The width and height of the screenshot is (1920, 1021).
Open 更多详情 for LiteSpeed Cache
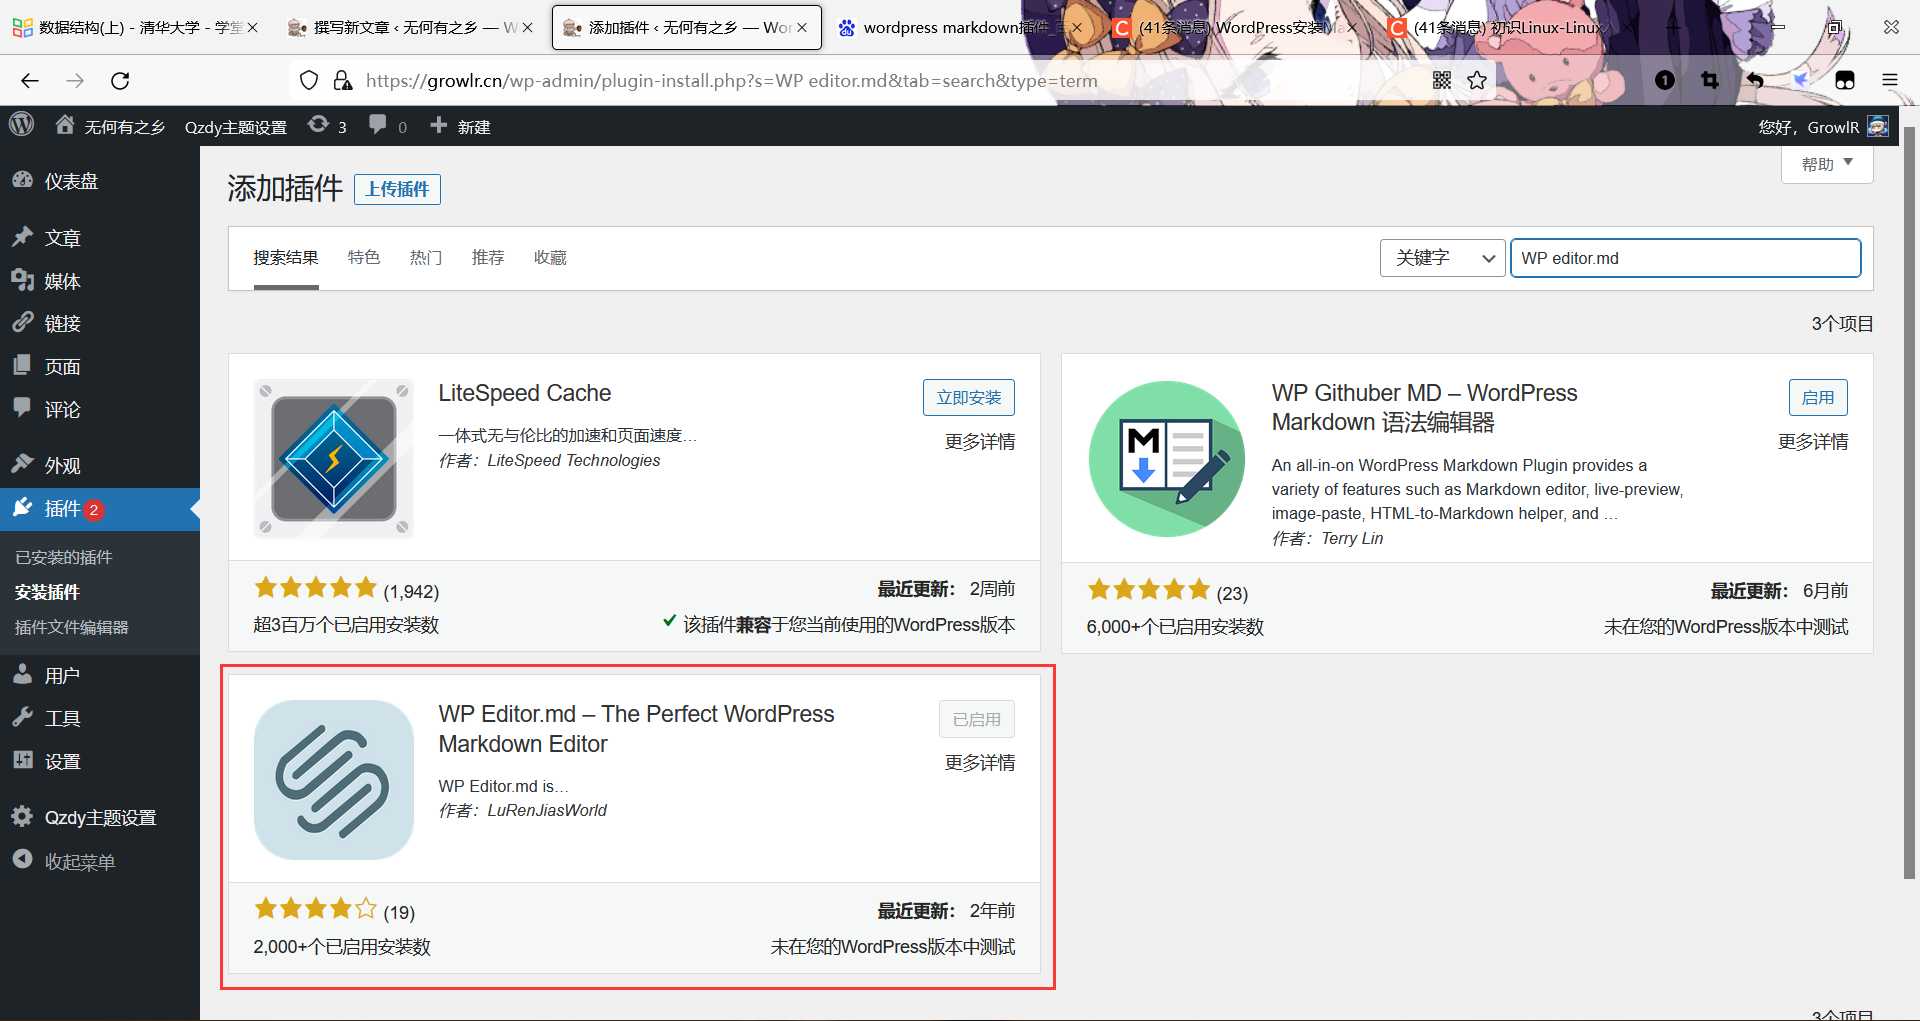[x=979, y=442]
